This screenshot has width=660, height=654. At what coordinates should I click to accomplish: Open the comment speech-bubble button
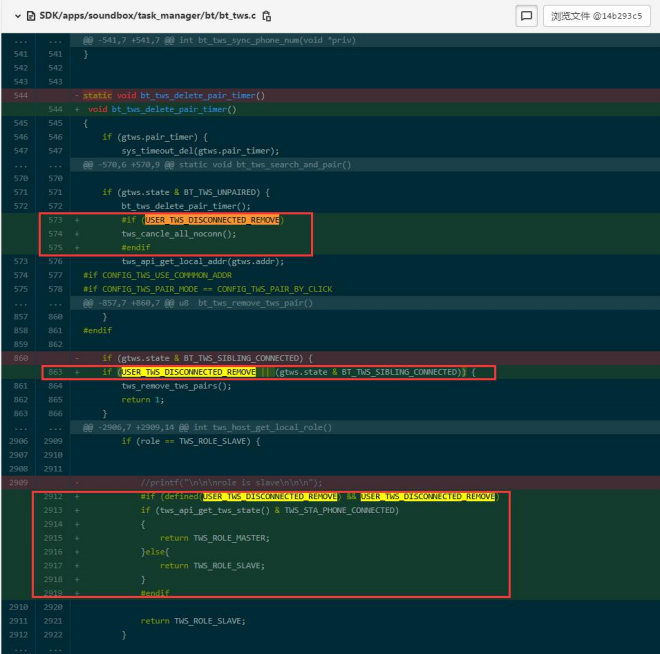point(526,16)
